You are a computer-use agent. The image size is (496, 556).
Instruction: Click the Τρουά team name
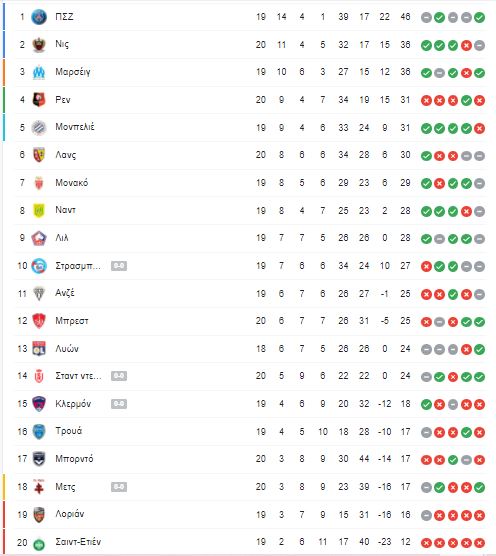click(69, 431)
